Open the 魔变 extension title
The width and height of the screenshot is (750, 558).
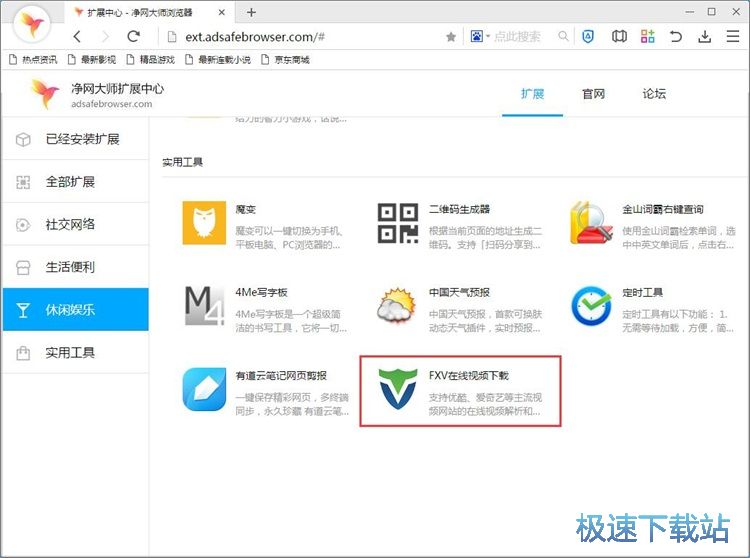coord(246,209)
